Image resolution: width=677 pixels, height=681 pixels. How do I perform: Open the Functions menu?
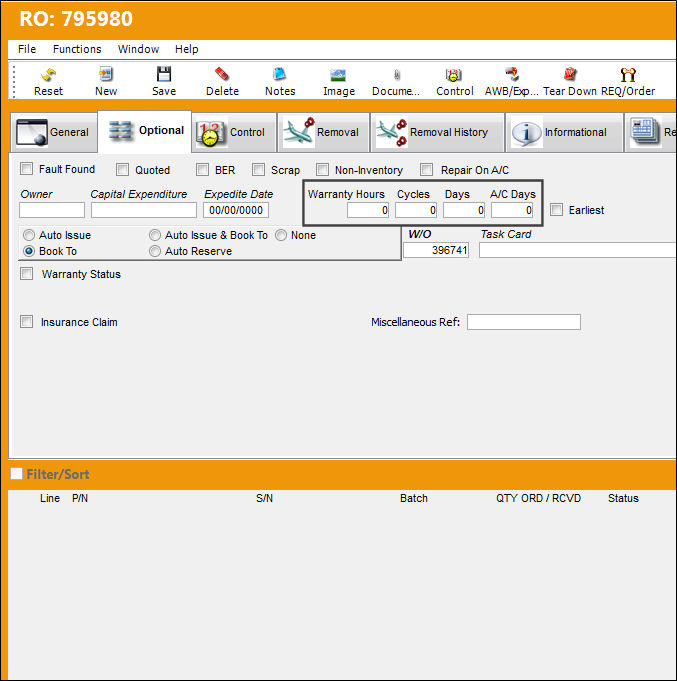tap(77, 49)
